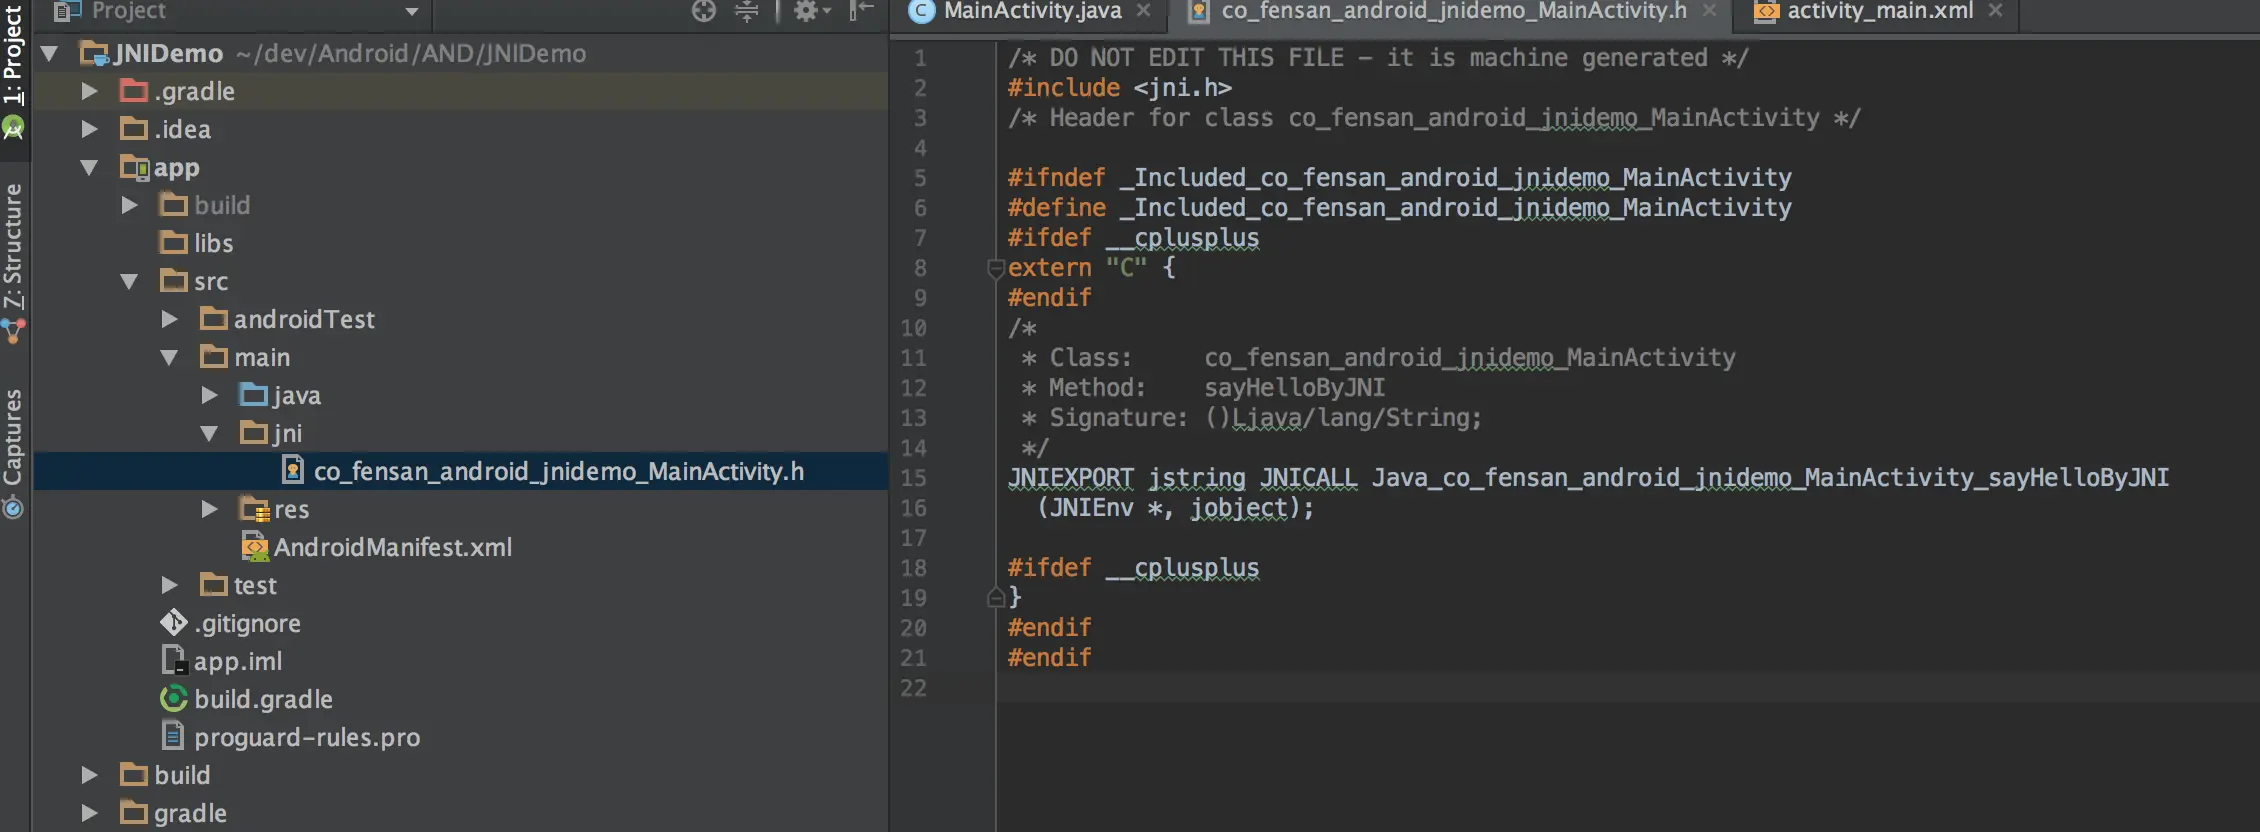Expand the .idea folder
Screen dimensions: 2260x832
coord(89,129)
